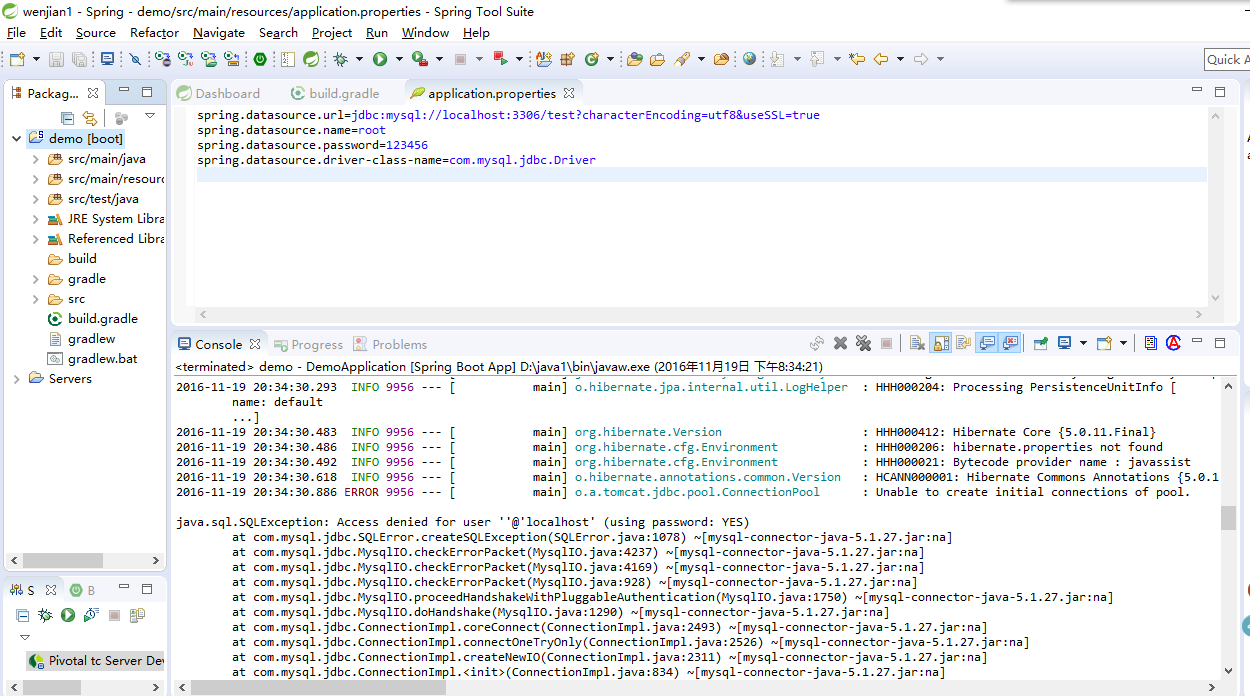Open the Display Selected Console dropdown

point(1082,343)
